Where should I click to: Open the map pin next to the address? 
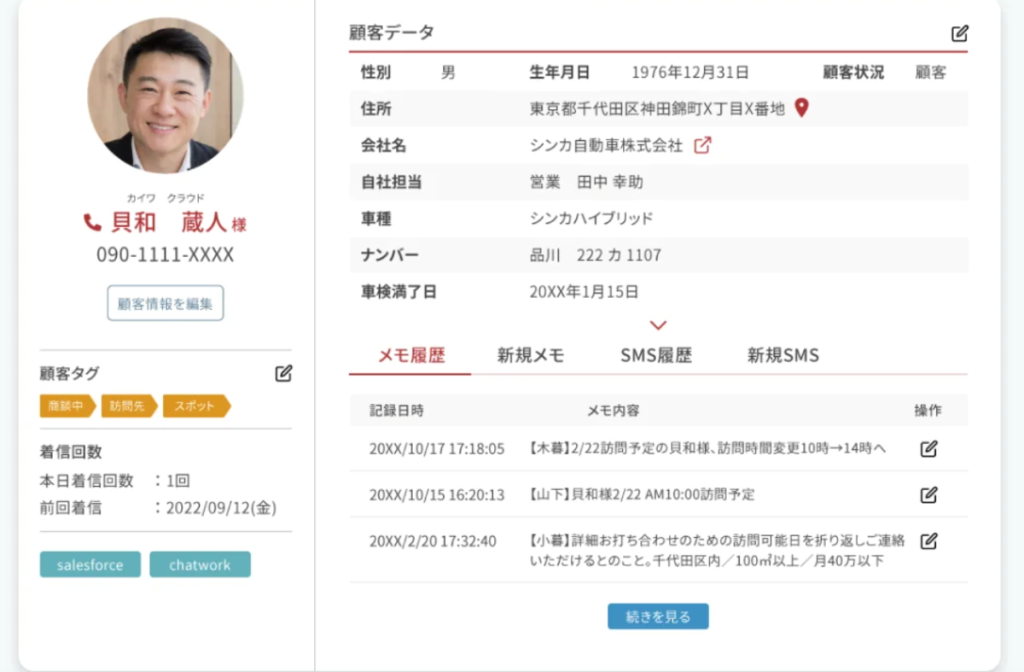tap(801, 108)
